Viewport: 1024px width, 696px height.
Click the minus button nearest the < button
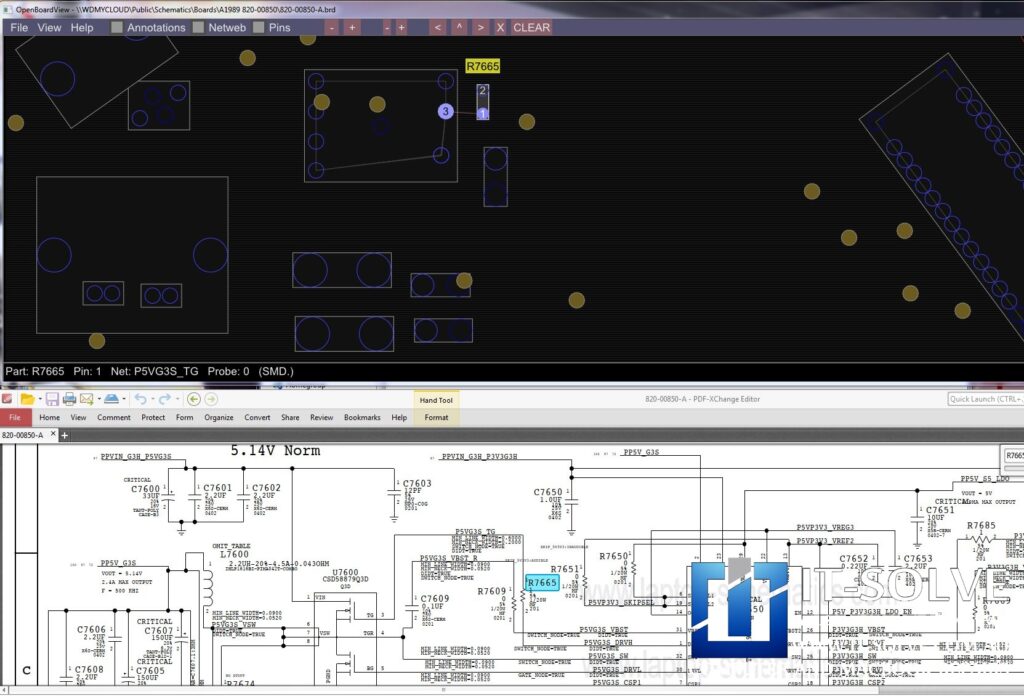click(387, 27)
